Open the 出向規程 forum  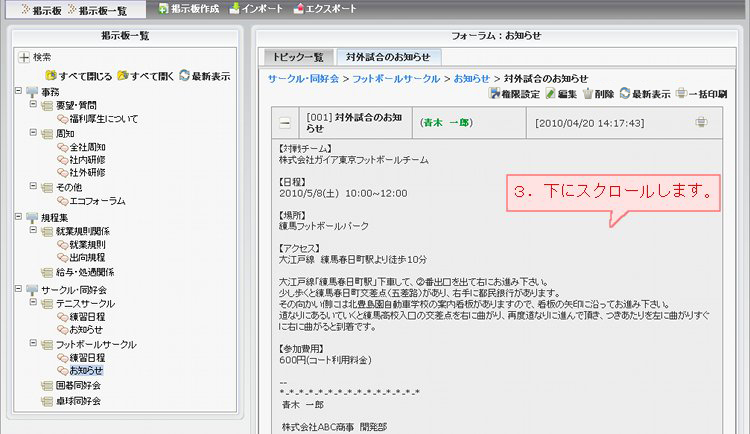pos(88,257)
